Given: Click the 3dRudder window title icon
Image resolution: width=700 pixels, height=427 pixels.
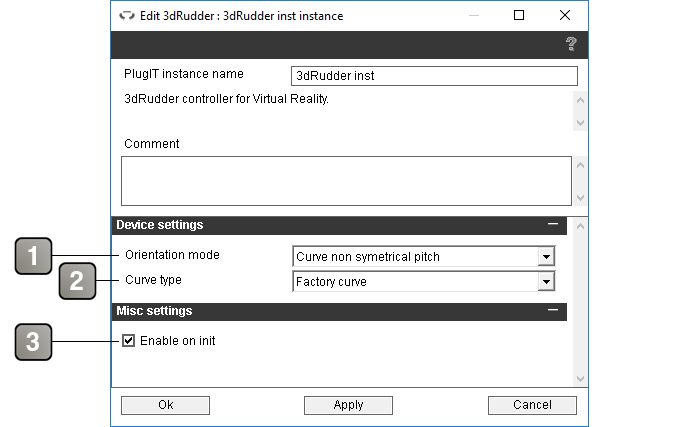Looking at the screenshot, I should click(x=127, y=16).
